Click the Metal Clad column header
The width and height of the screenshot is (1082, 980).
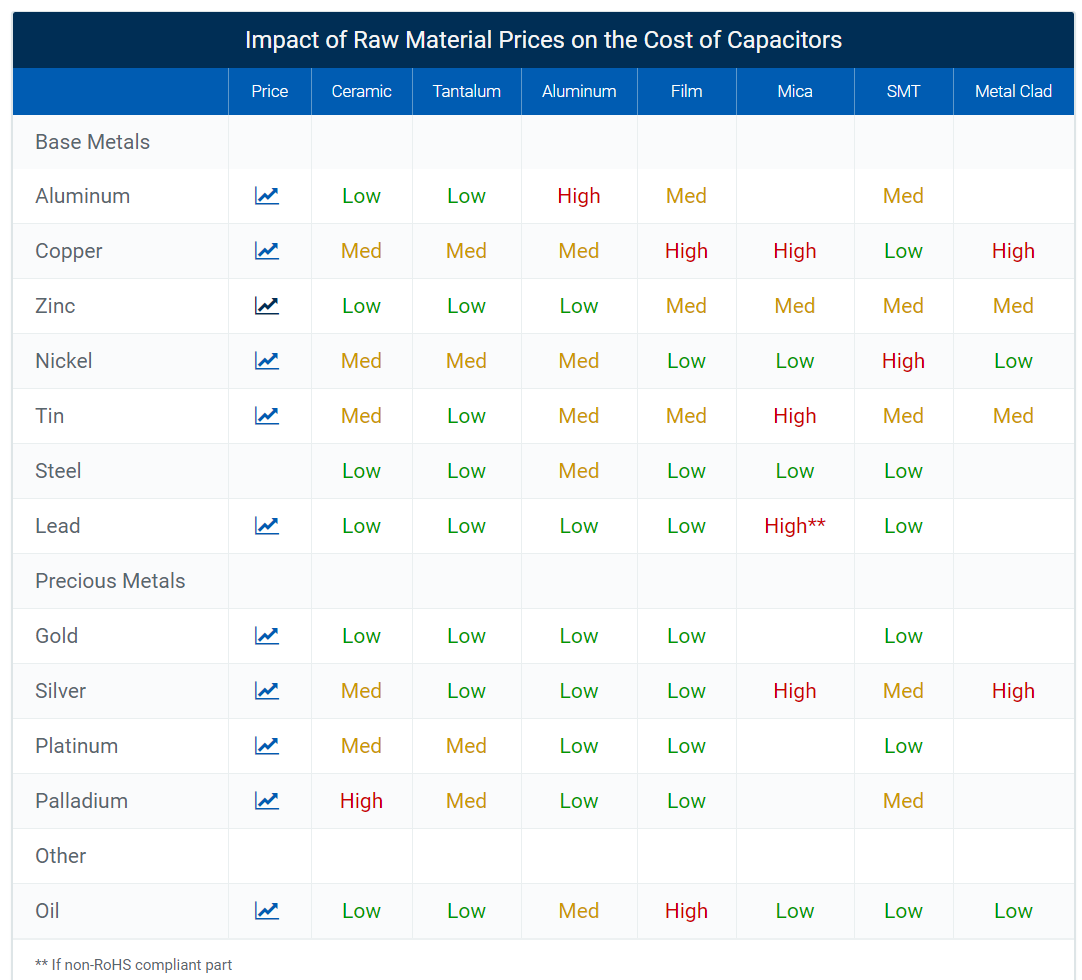(1013, 91)
